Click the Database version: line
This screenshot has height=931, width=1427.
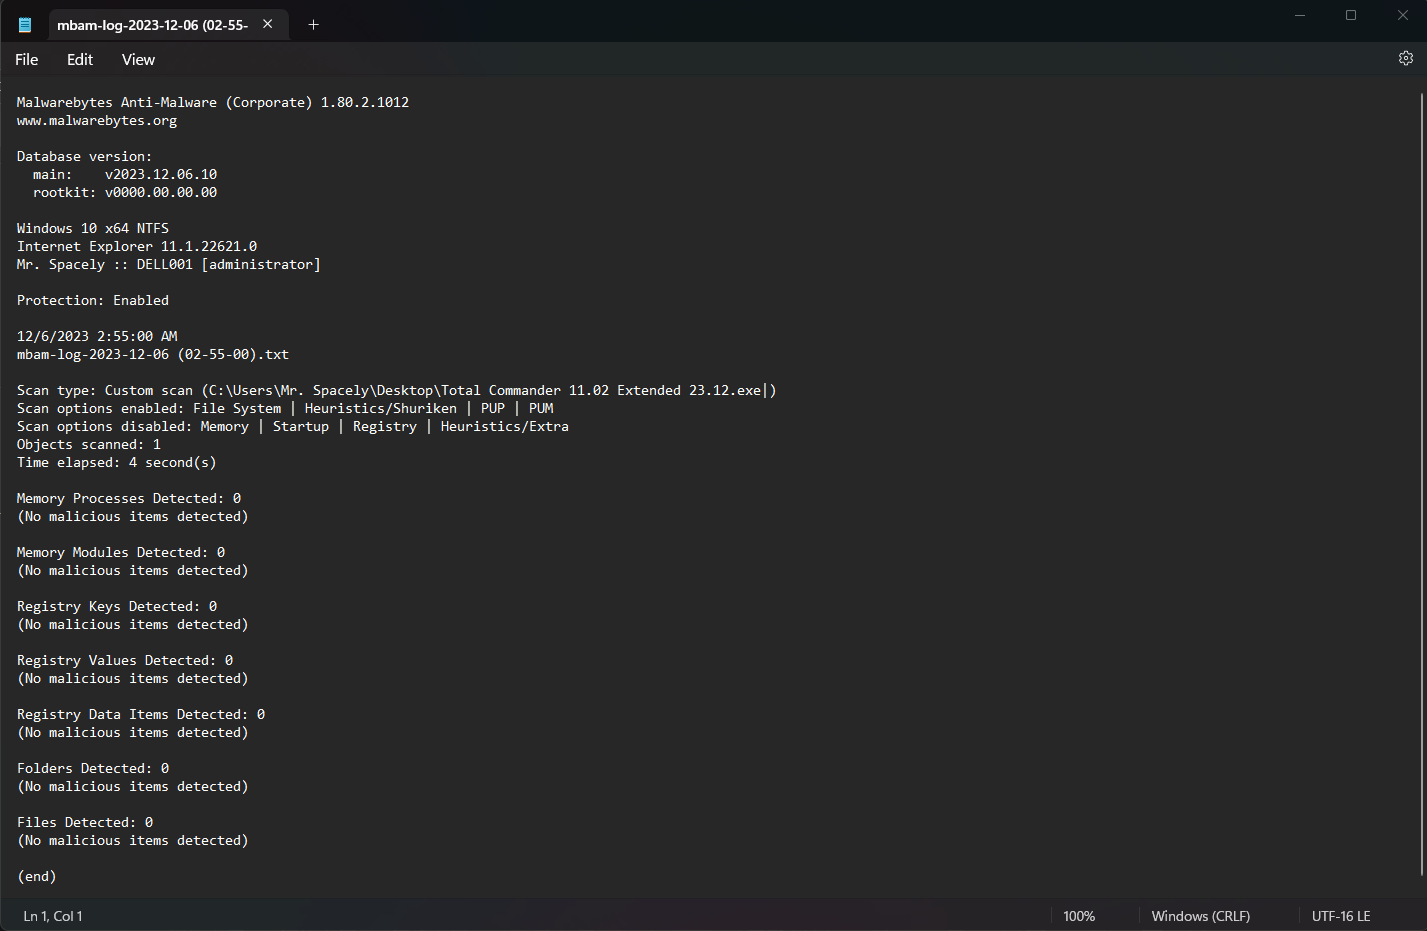click(85, 156)
